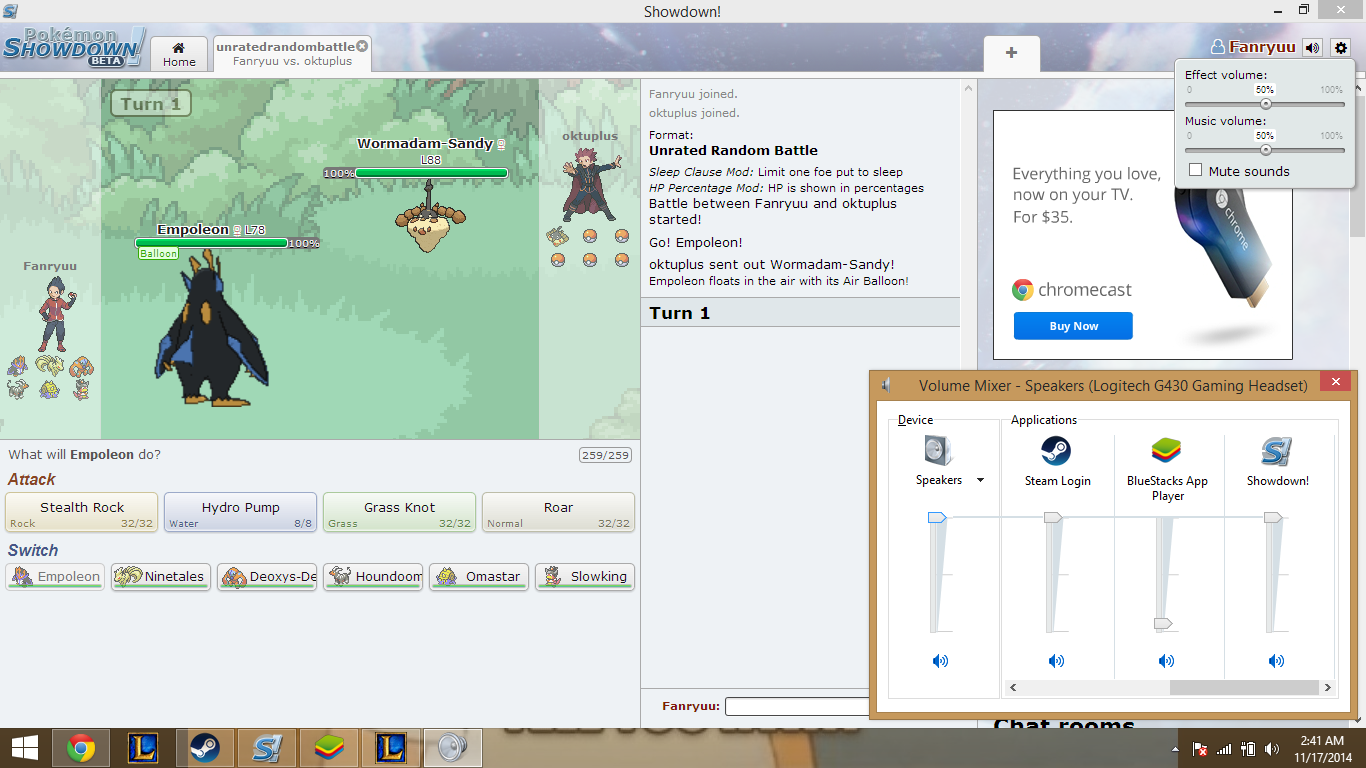
Task: Open a new room with plus tab
Action: [1011, 53]
